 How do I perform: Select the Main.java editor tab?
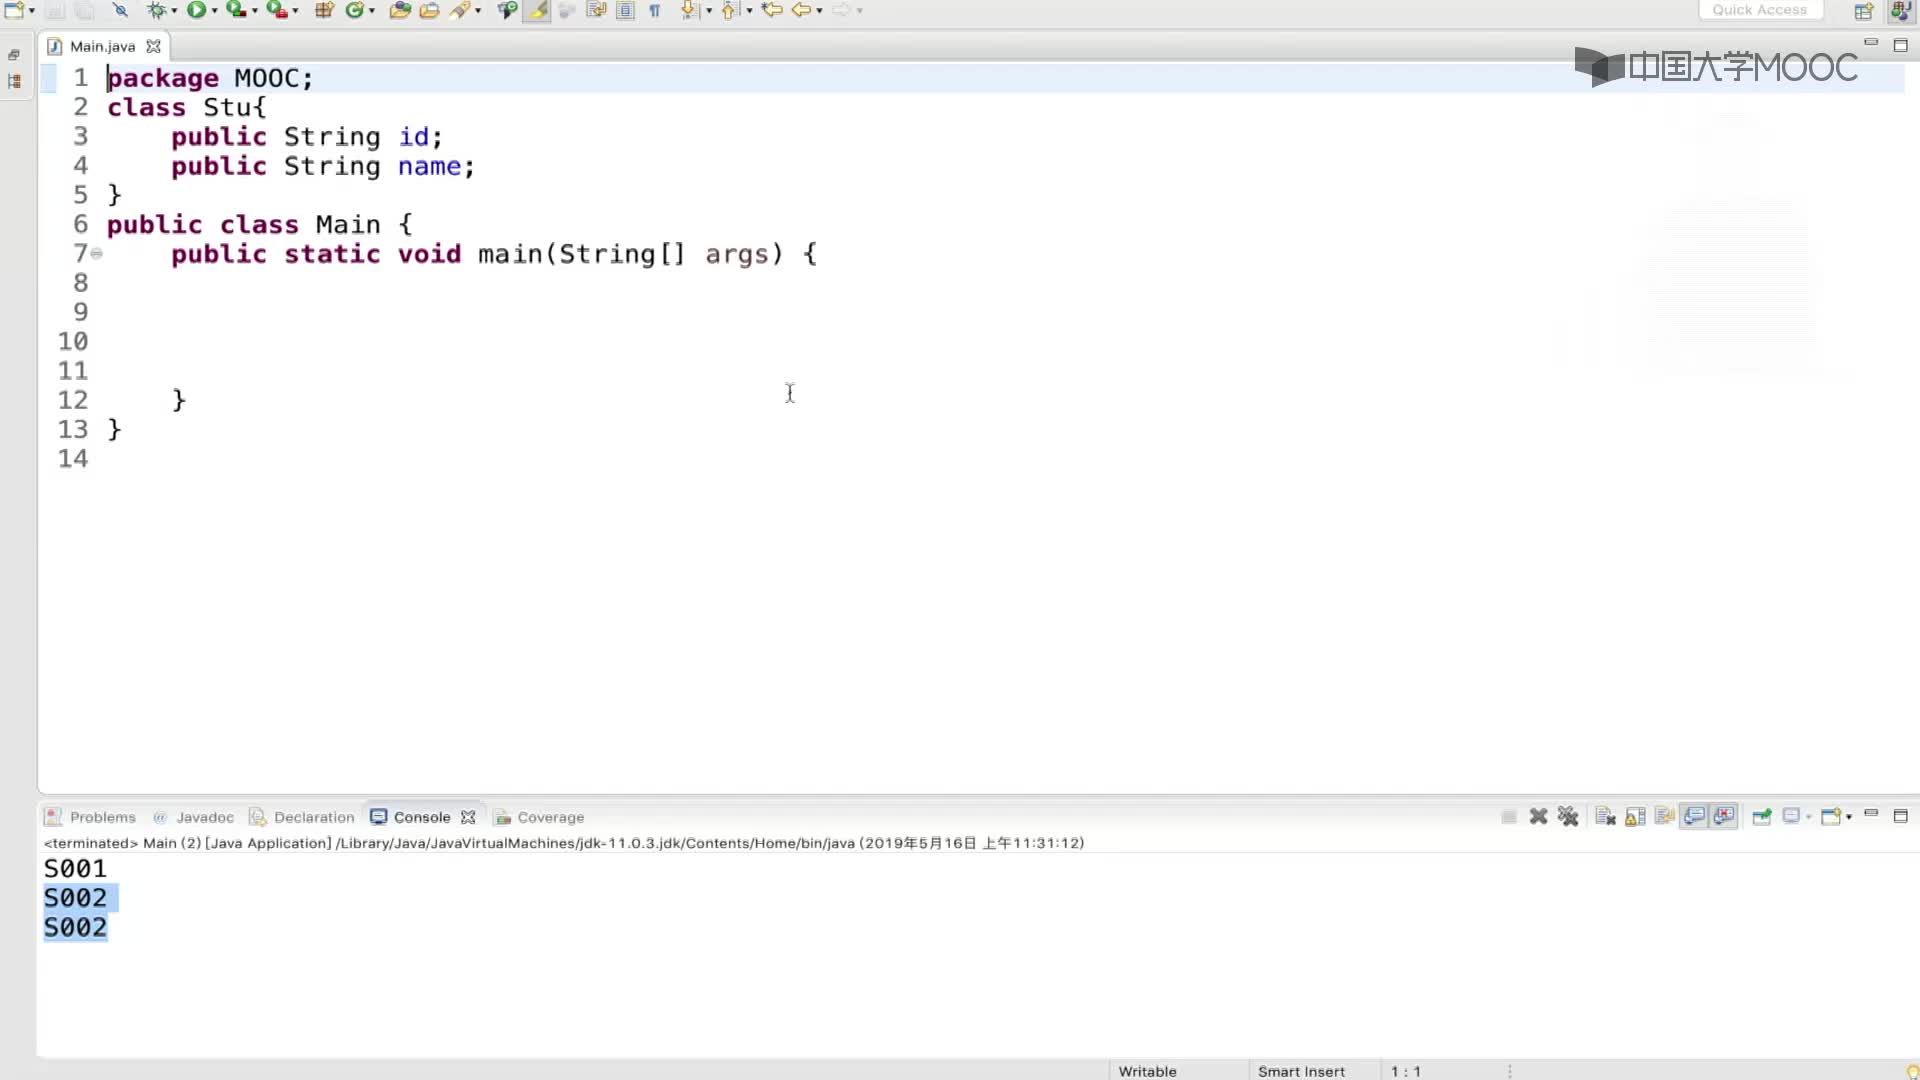102,46
